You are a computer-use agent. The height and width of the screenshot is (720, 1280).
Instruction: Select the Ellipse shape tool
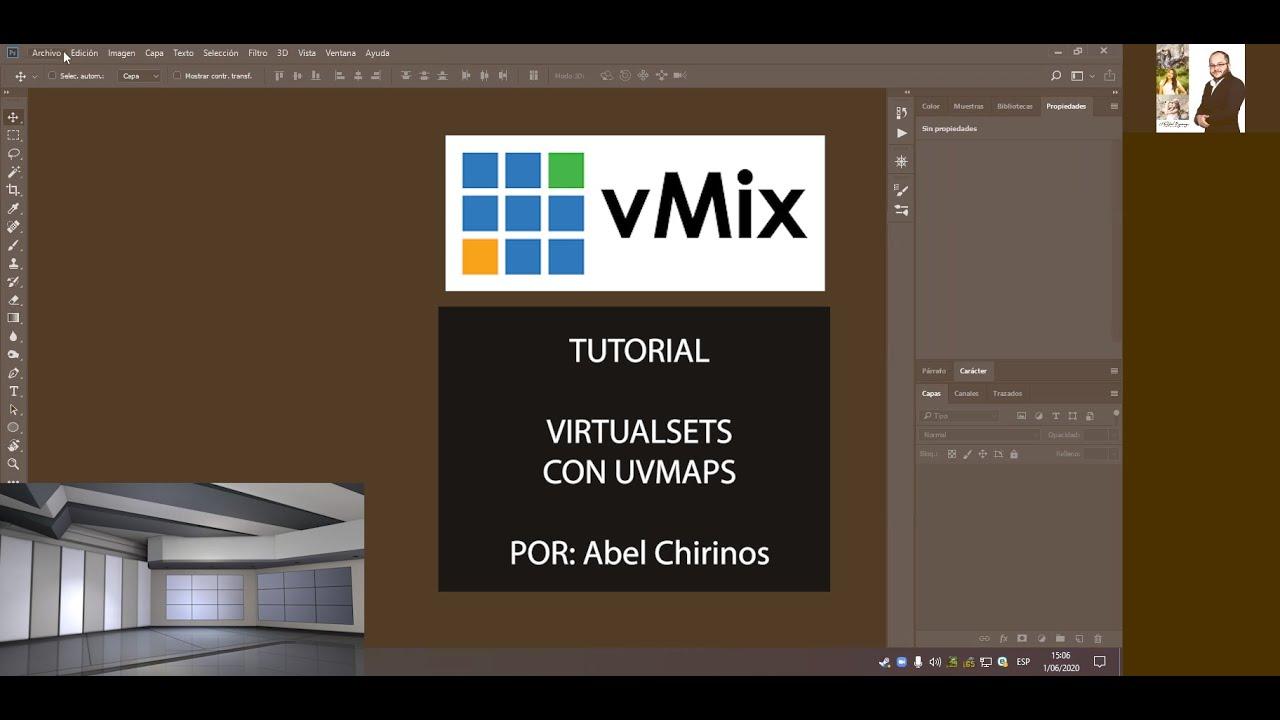[14, 427]
